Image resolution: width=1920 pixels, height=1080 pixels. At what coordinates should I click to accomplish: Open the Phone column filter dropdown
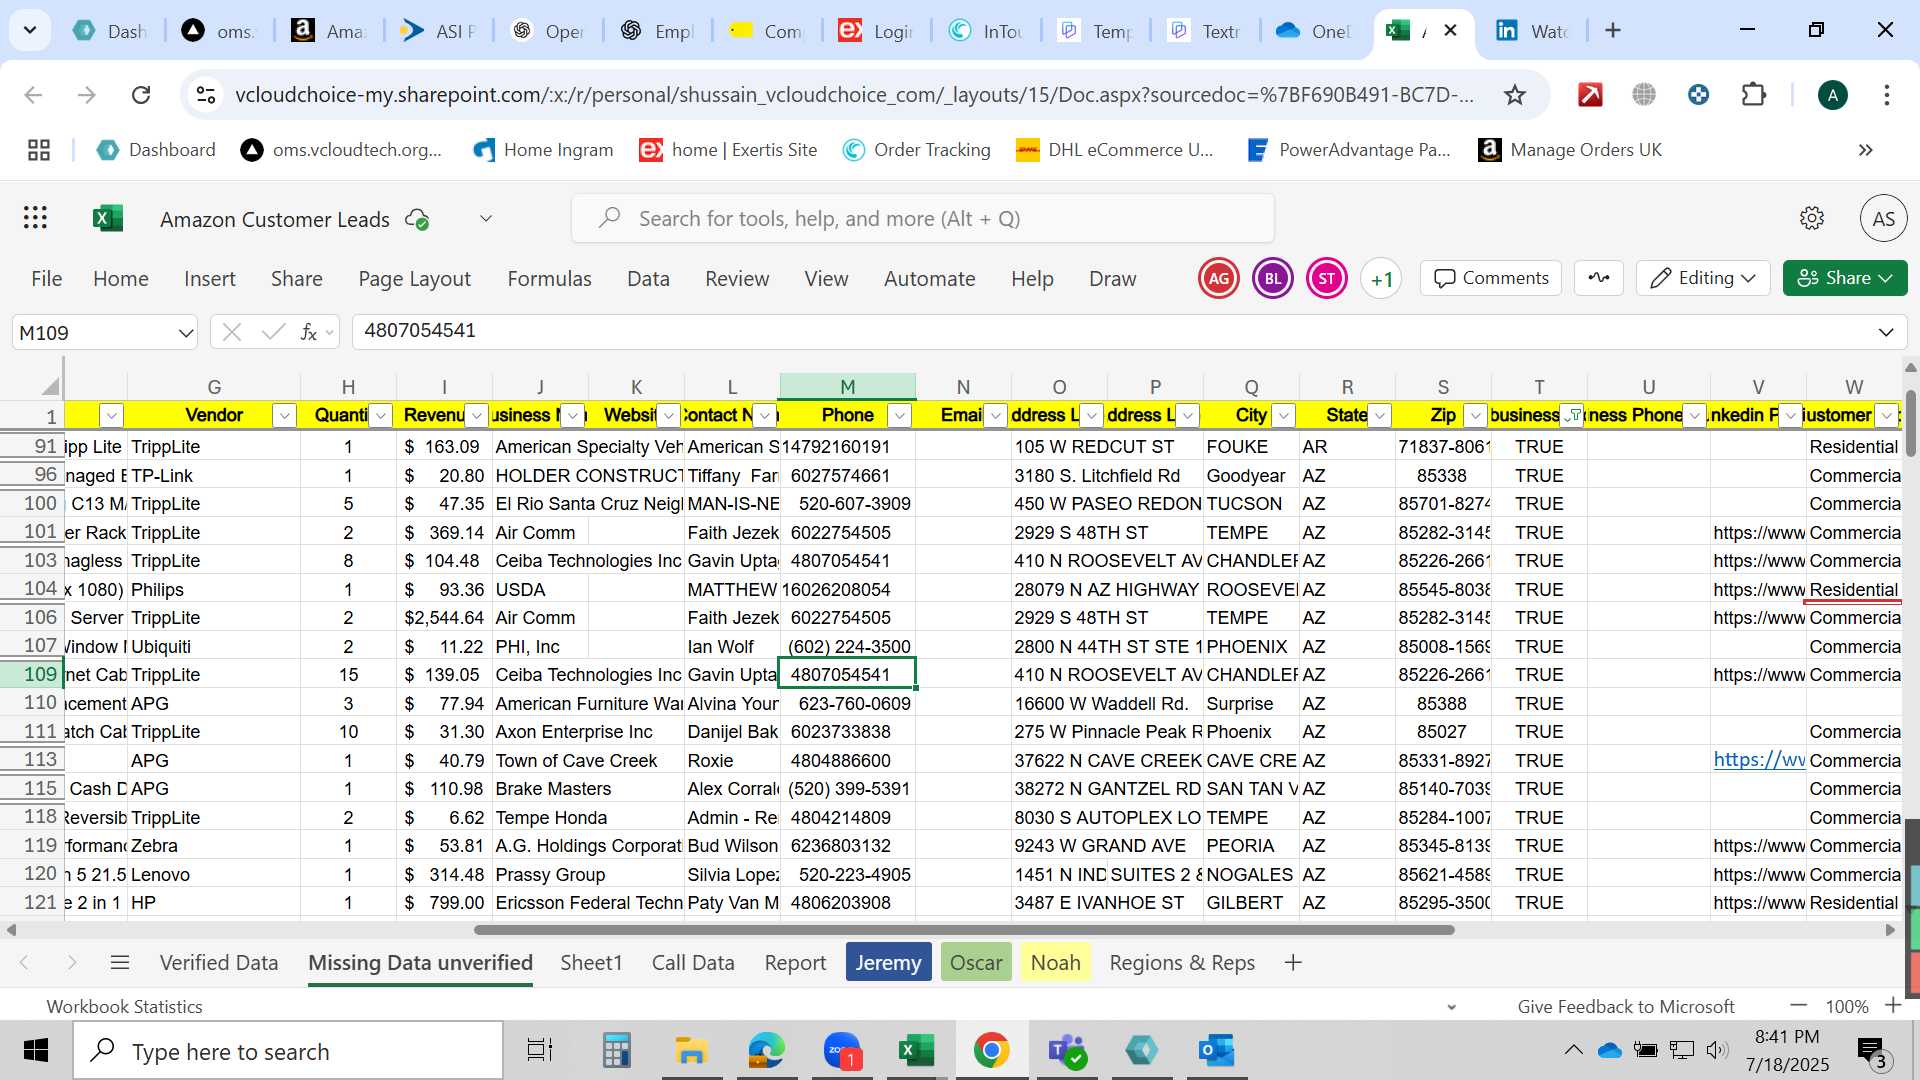click(x=900, y=415)
